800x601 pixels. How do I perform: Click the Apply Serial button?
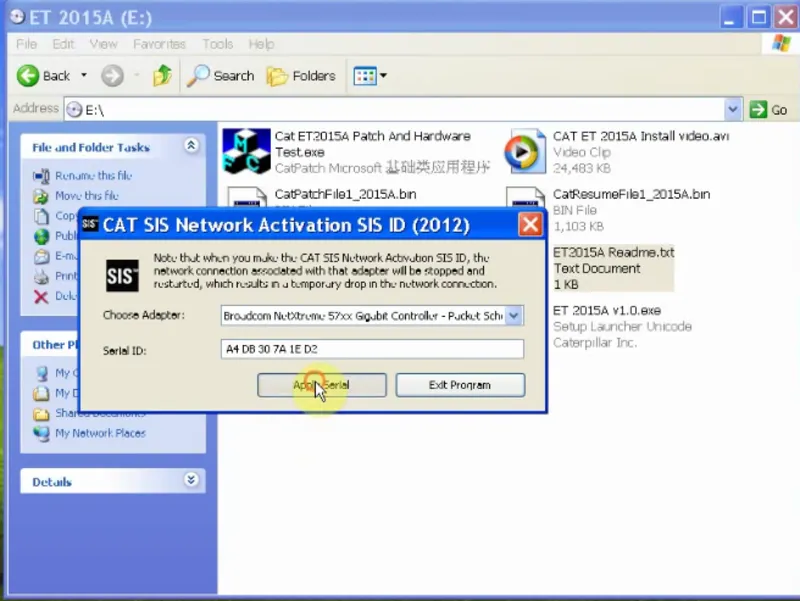click(x=321, y=385)
